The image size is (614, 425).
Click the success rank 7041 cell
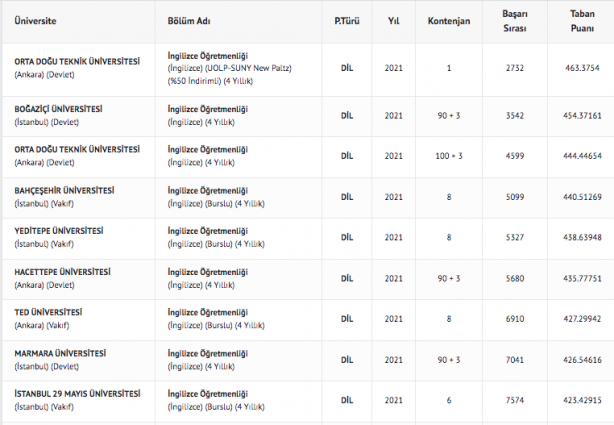coord(515,358)
